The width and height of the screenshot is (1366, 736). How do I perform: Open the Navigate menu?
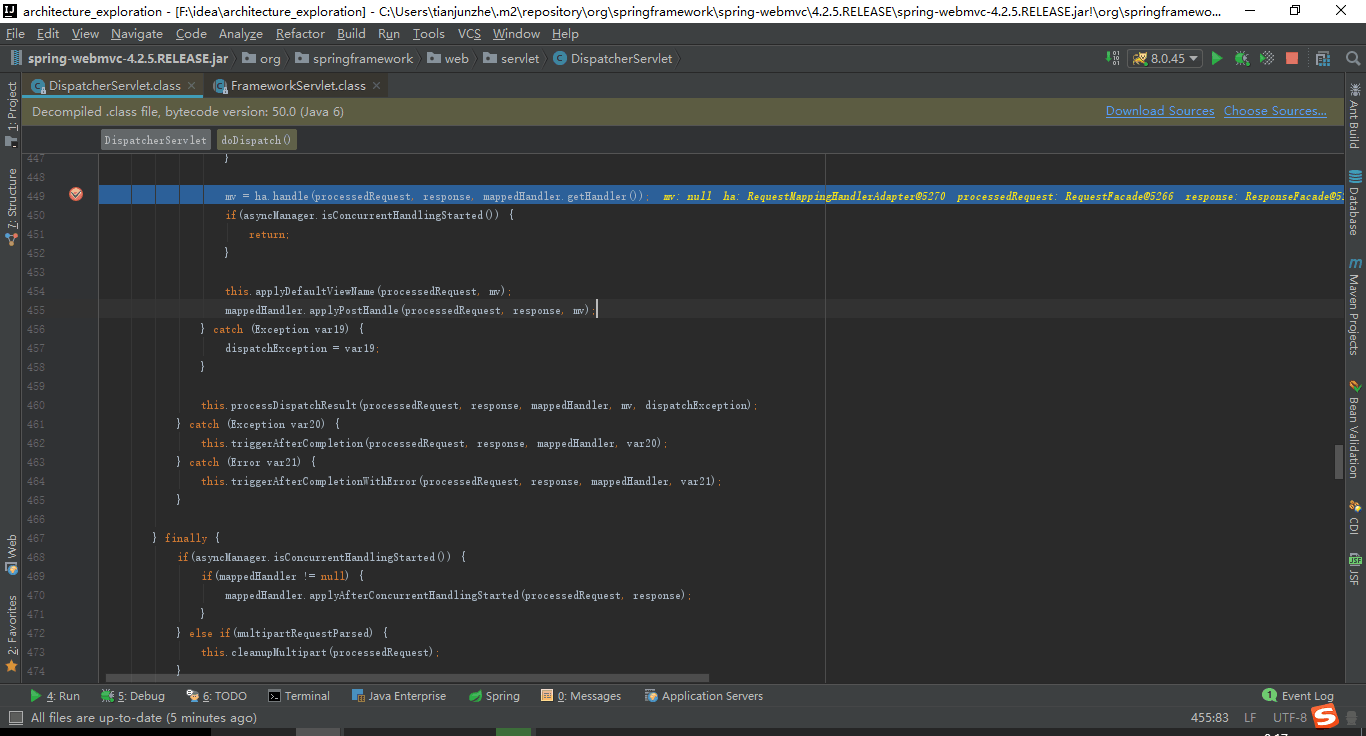point(136,33)
